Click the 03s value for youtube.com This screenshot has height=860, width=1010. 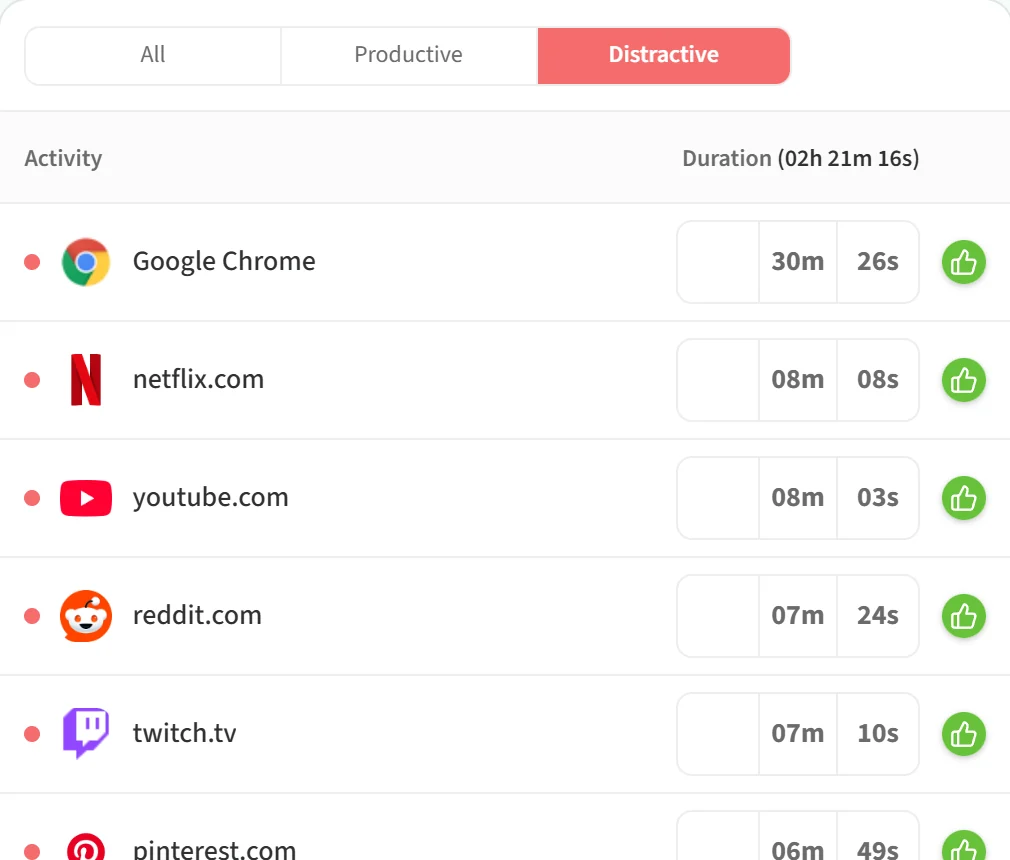[878, 497]
